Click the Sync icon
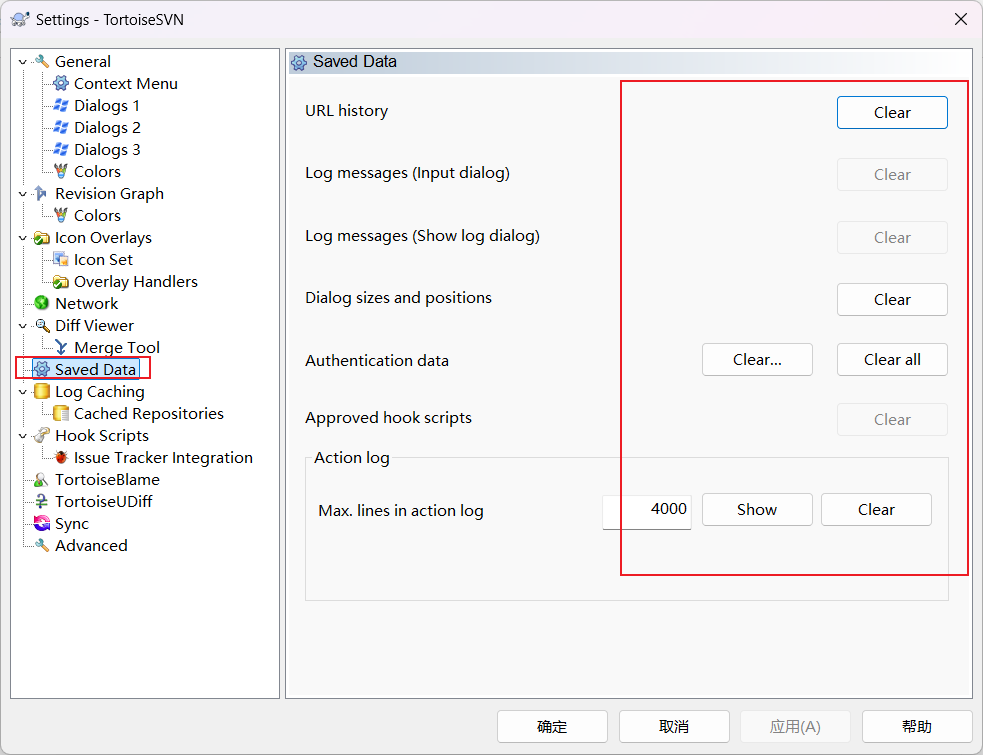 pos(41,524)
